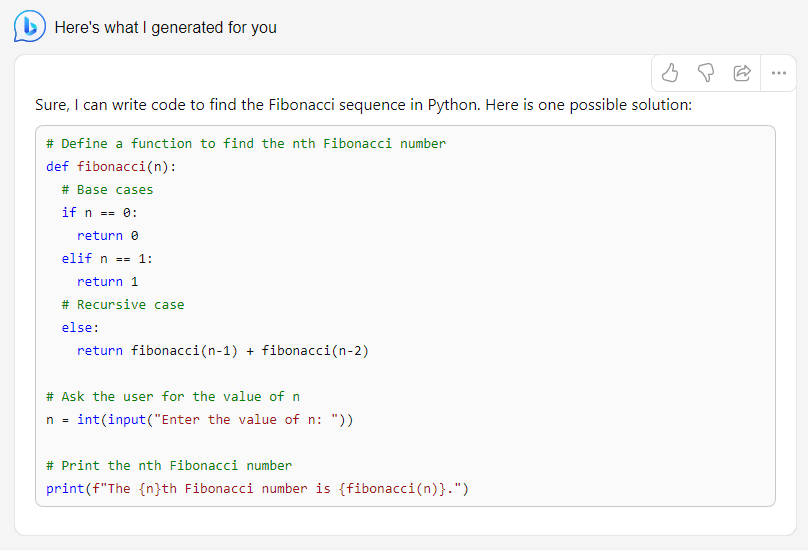Click the "else:" keyword line
The image size is (808, 551).
click(80, 328)
